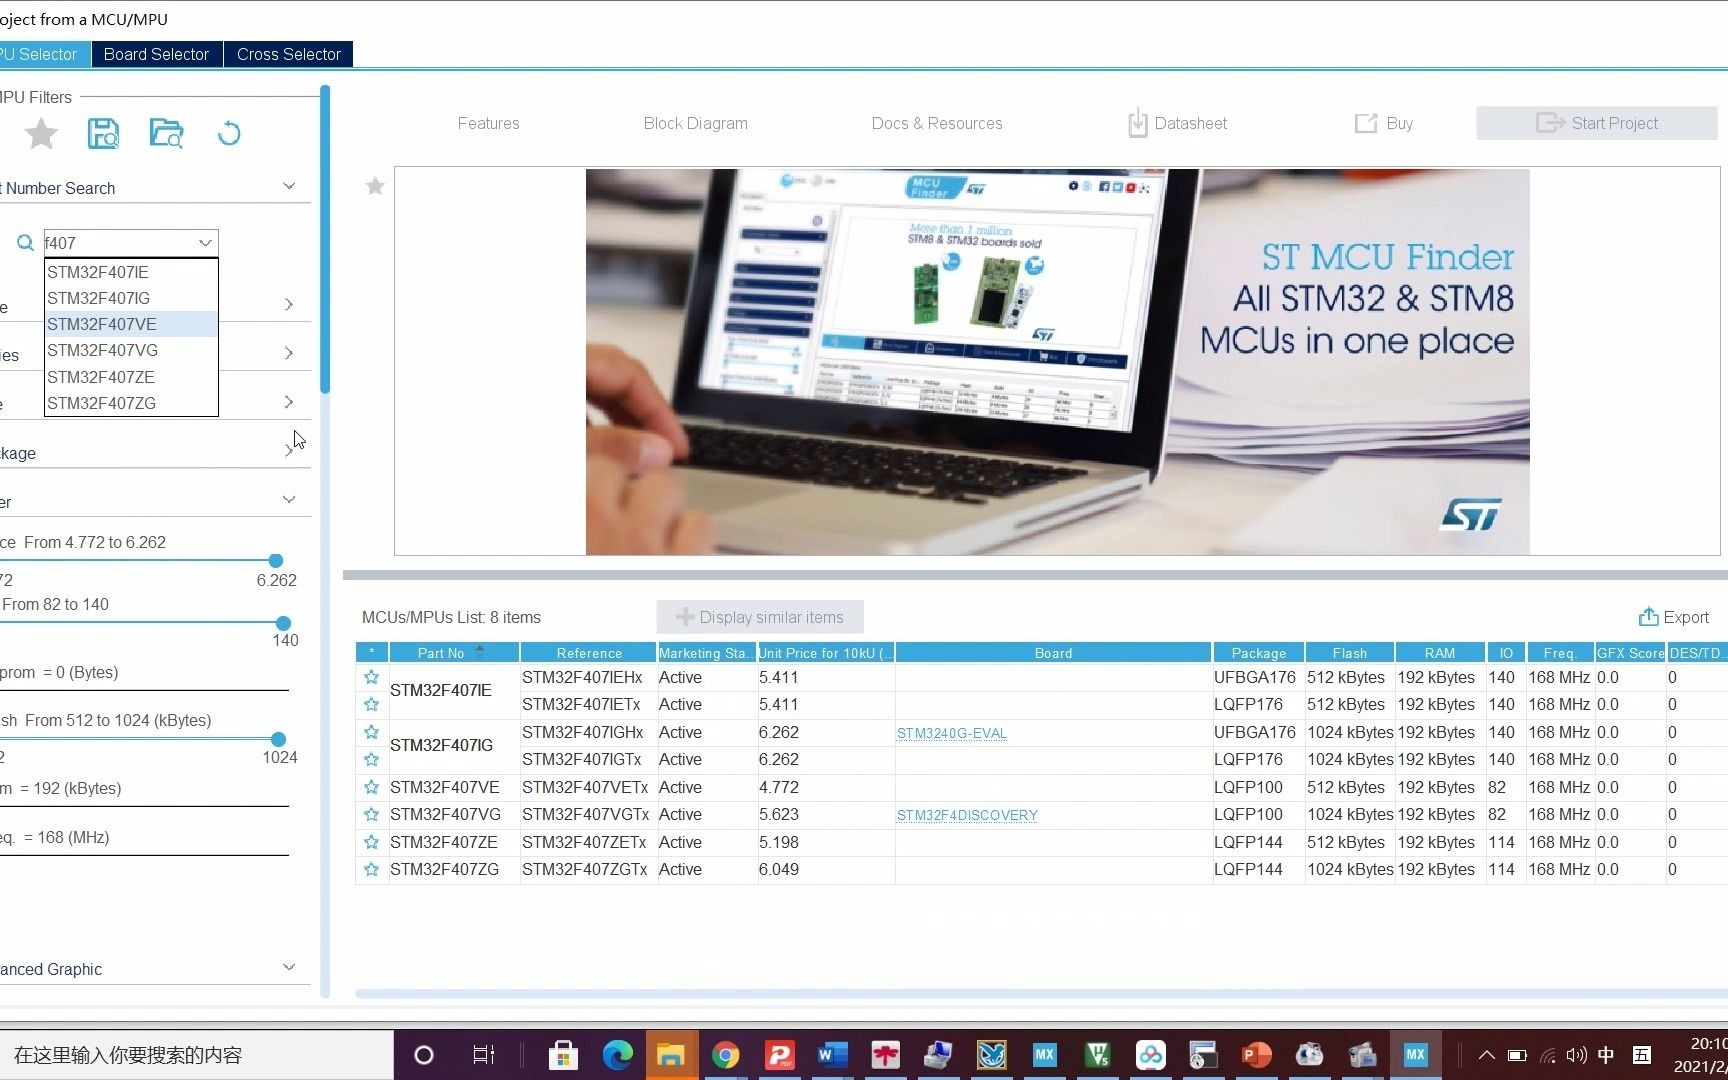Open the STM3240G-EVAL board link

point(952,733)
